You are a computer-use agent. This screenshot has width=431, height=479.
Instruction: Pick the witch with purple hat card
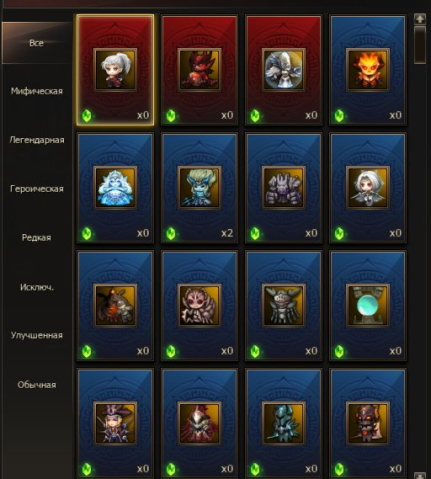pos(115,423)
